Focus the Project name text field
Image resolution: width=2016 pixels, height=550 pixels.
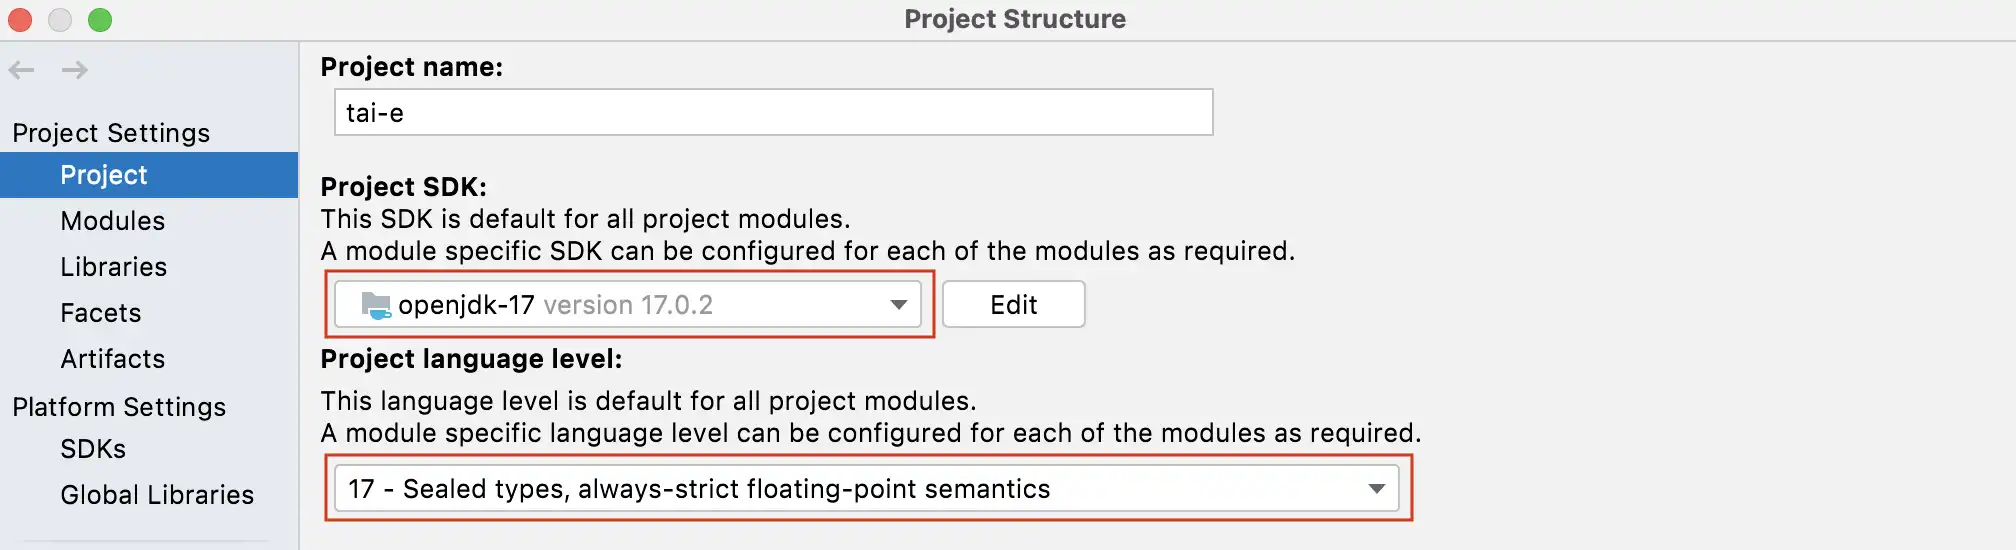point(773,113)
